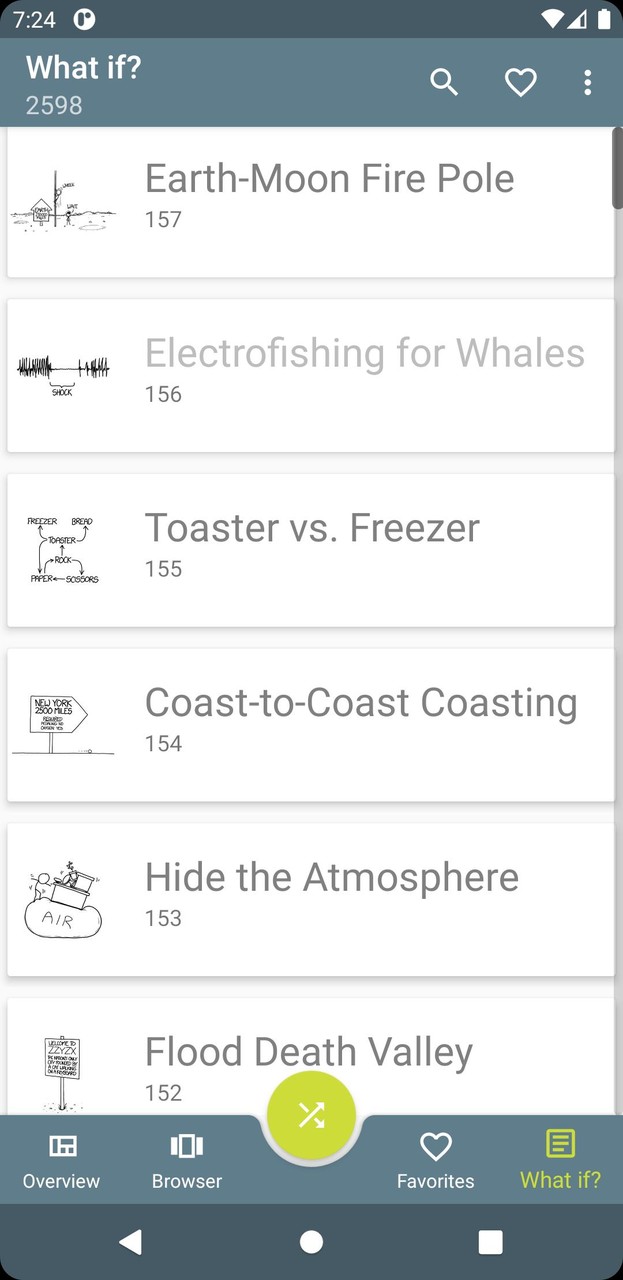Tap the random shuffle floating button

click(311, 1116)
